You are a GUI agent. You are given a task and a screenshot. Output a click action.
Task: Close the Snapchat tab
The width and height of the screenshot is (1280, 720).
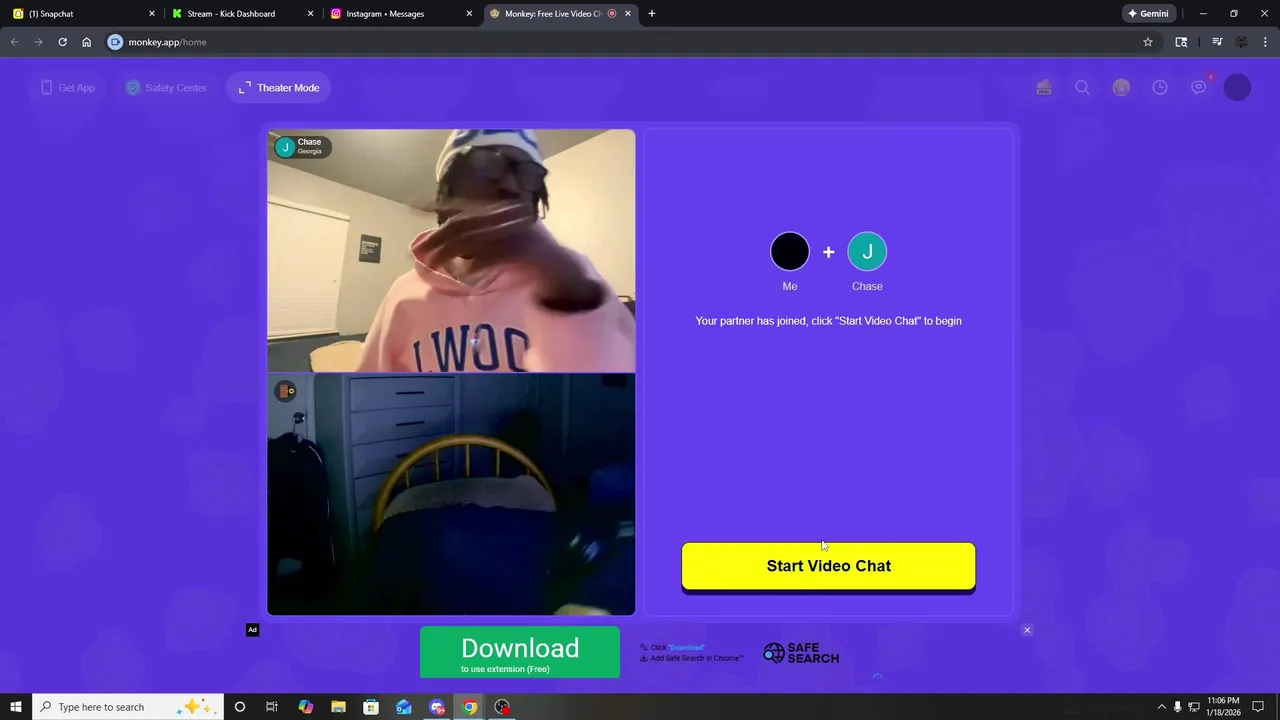coord(152,14)
